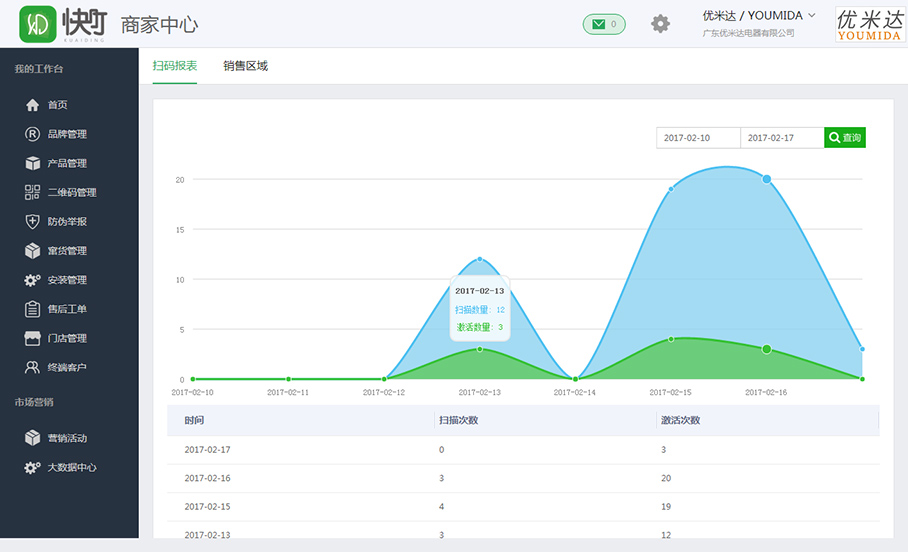908x552 pixels.
Task: Click the 时间 column header
Action: [194, 421]
